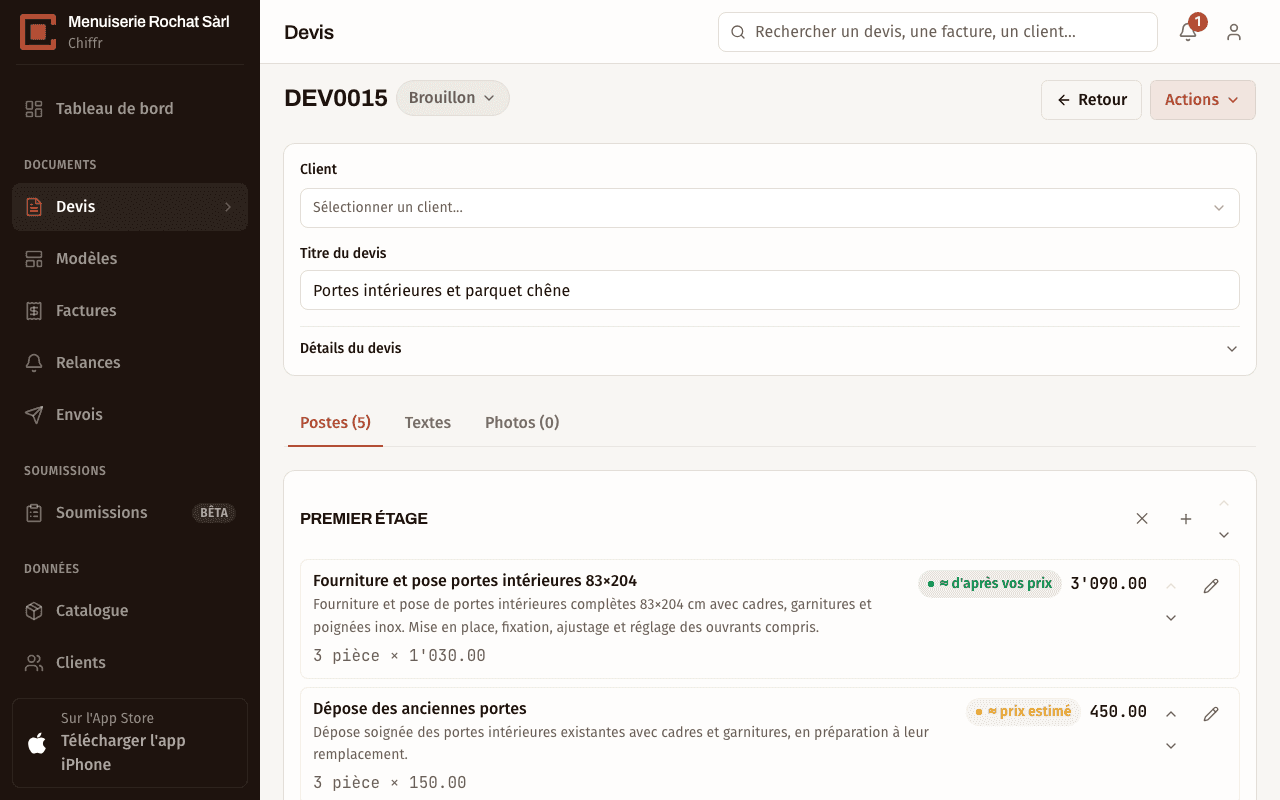Click the BÊTA badge next to Soumissions

[x=214, y=513]
